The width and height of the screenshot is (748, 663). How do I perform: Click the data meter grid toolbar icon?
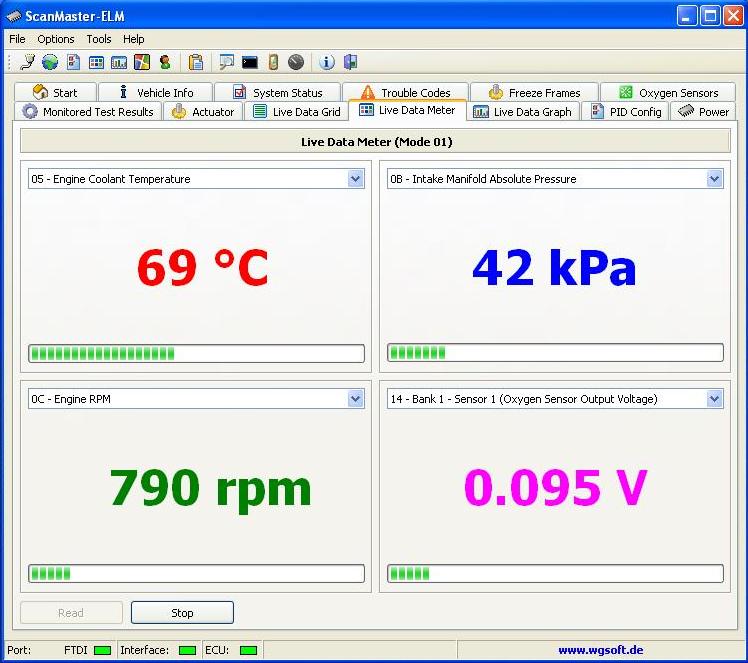(x=96, y=62)
